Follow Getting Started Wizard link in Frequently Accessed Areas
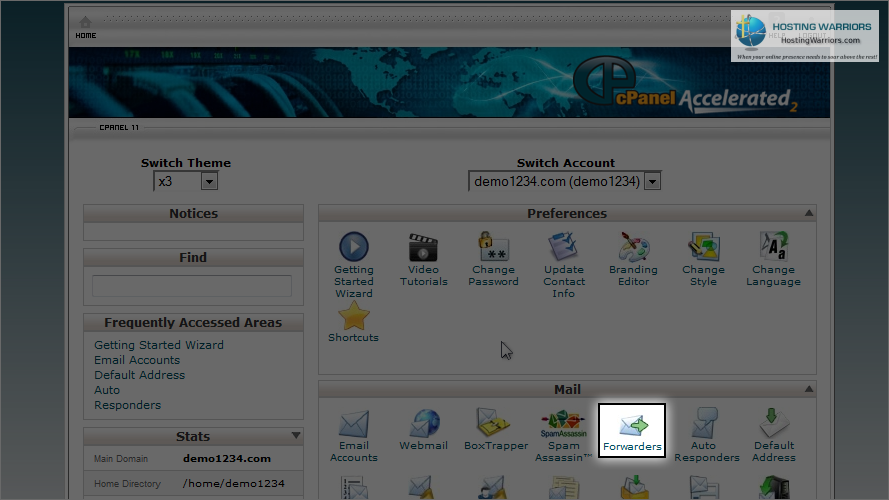889x500 pixels. point(159,345)
